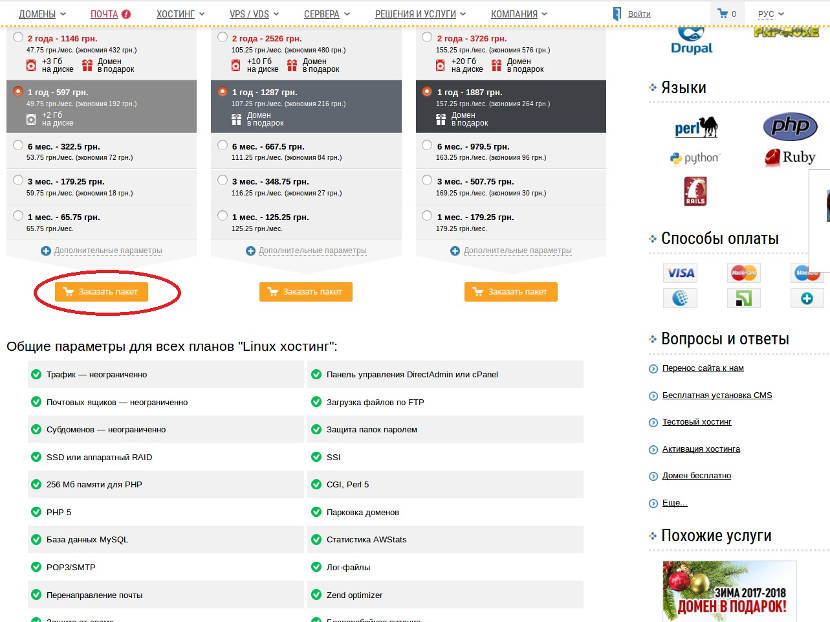Open the ДОМЕНЫ menu

click(x=42, y=14)
